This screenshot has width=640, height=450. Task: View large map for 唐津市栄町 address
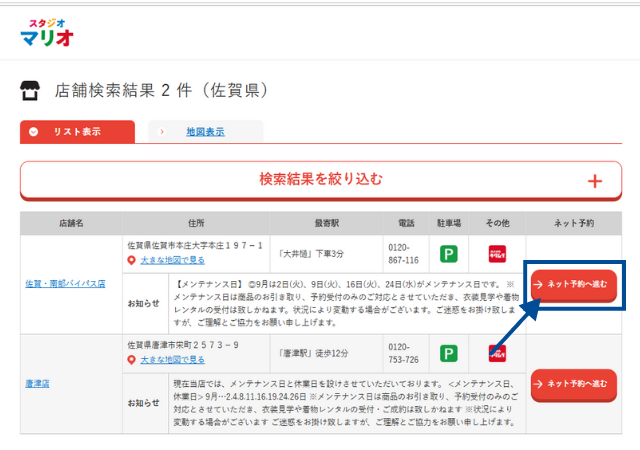tap(172, 360)
